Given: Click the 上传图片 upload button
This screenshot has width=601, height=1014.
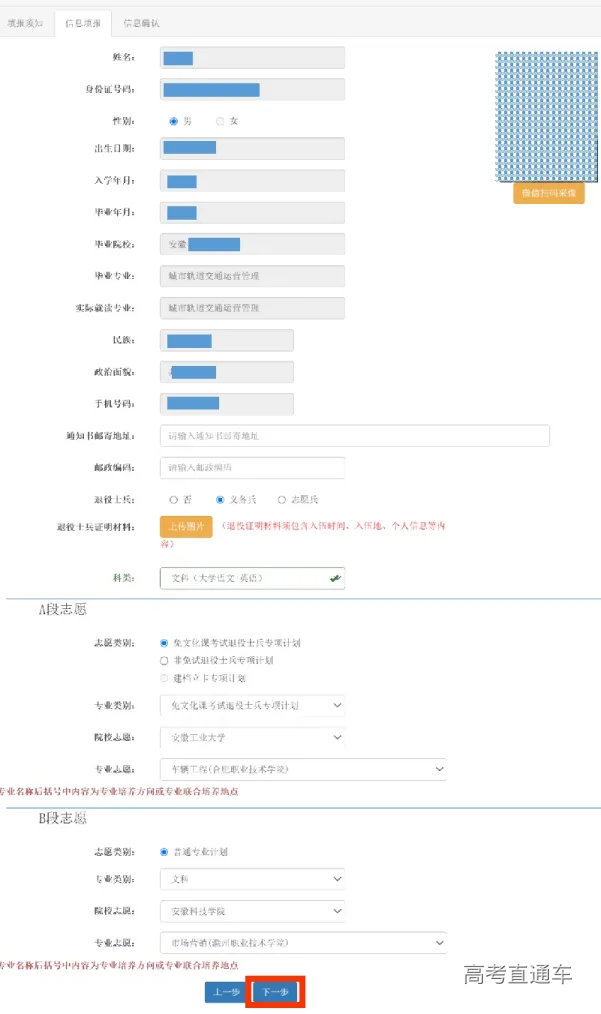Looking at the screenshot, I should coord(186,527).
